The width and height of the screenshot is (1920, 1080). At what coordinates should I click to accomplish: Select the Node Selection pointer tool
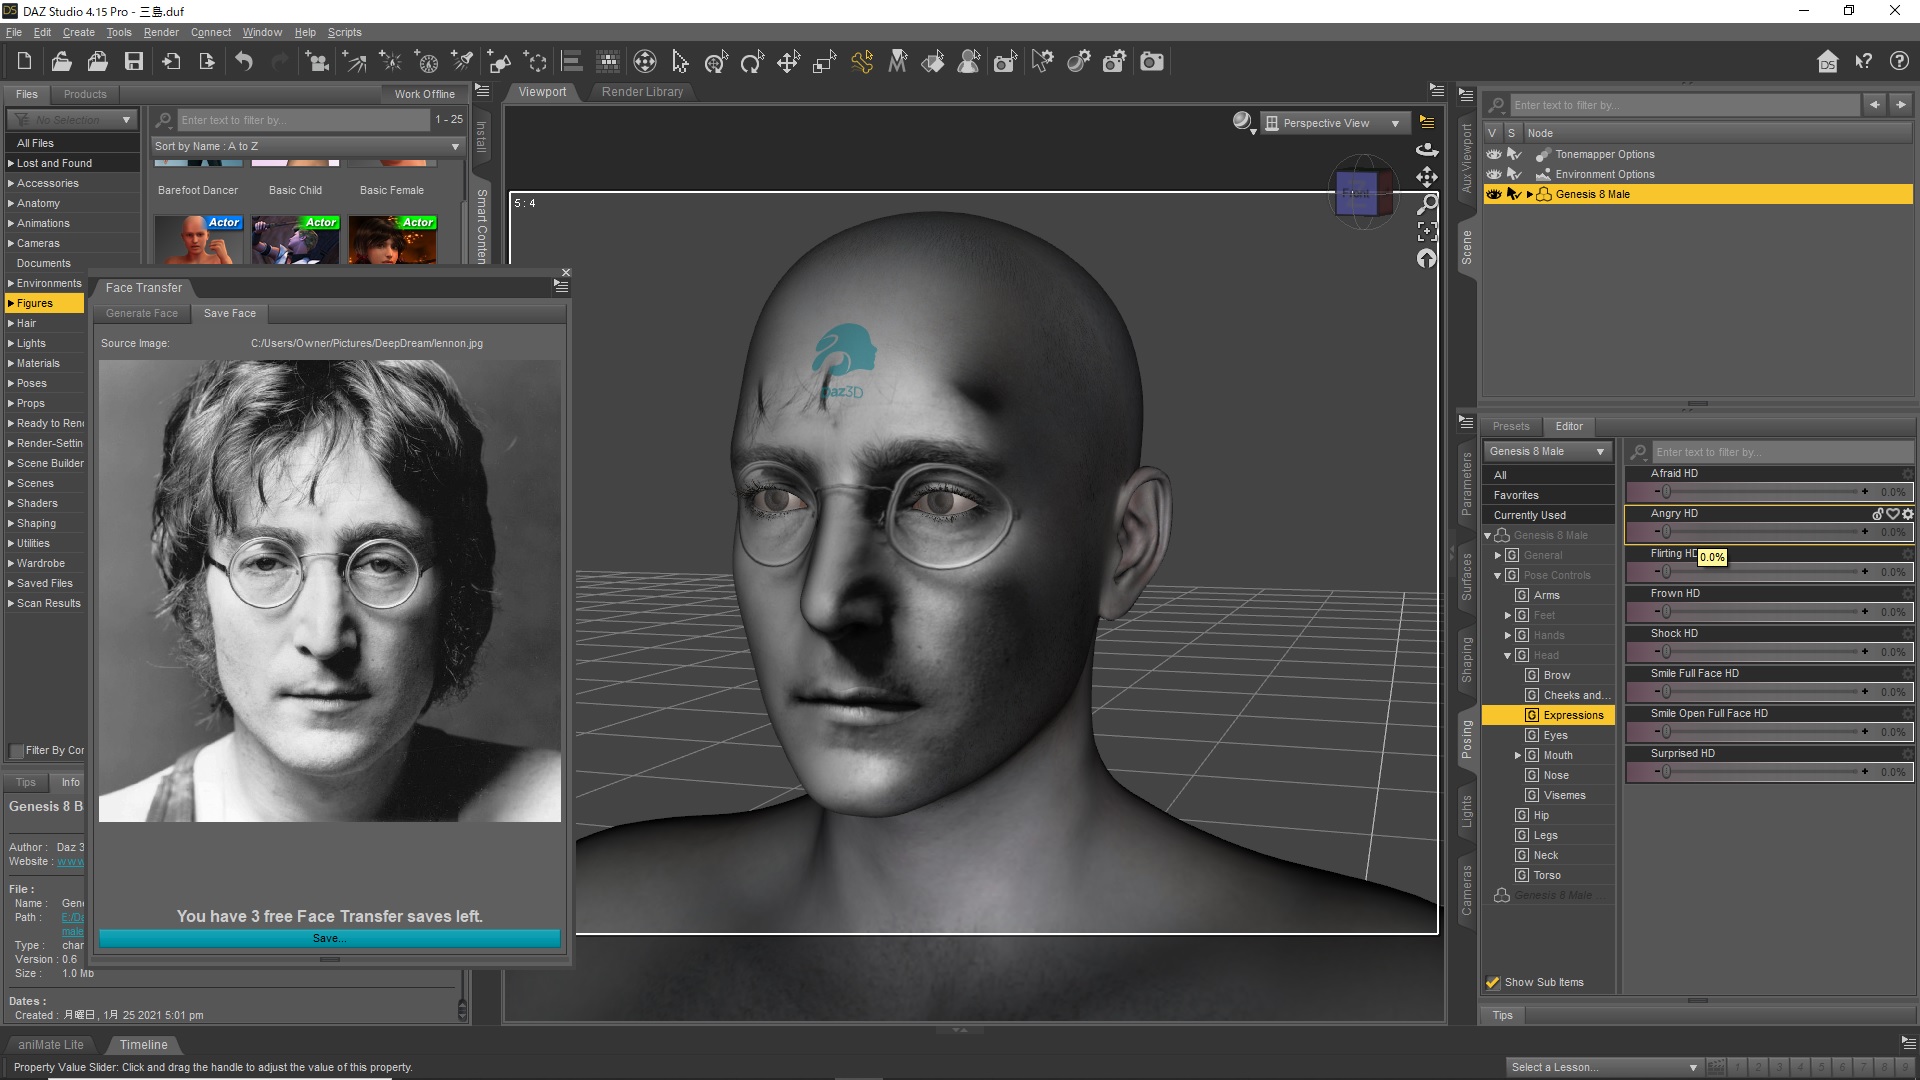click(x=679, y=61)
